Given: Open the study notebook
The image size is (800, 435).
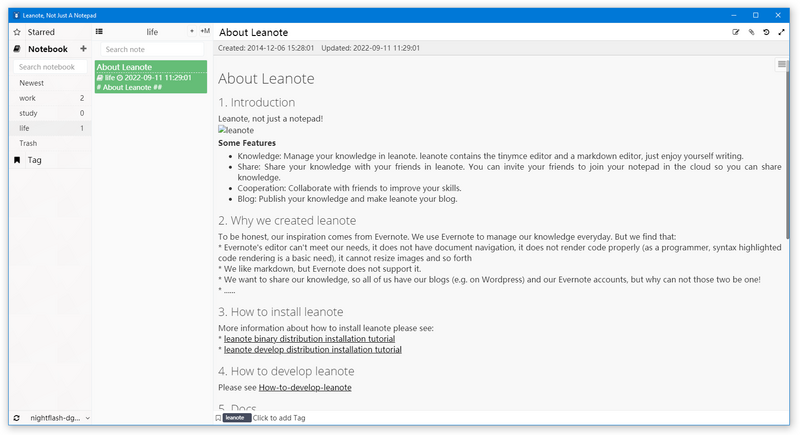Looking at the screenshot, I should pos(50,113).
